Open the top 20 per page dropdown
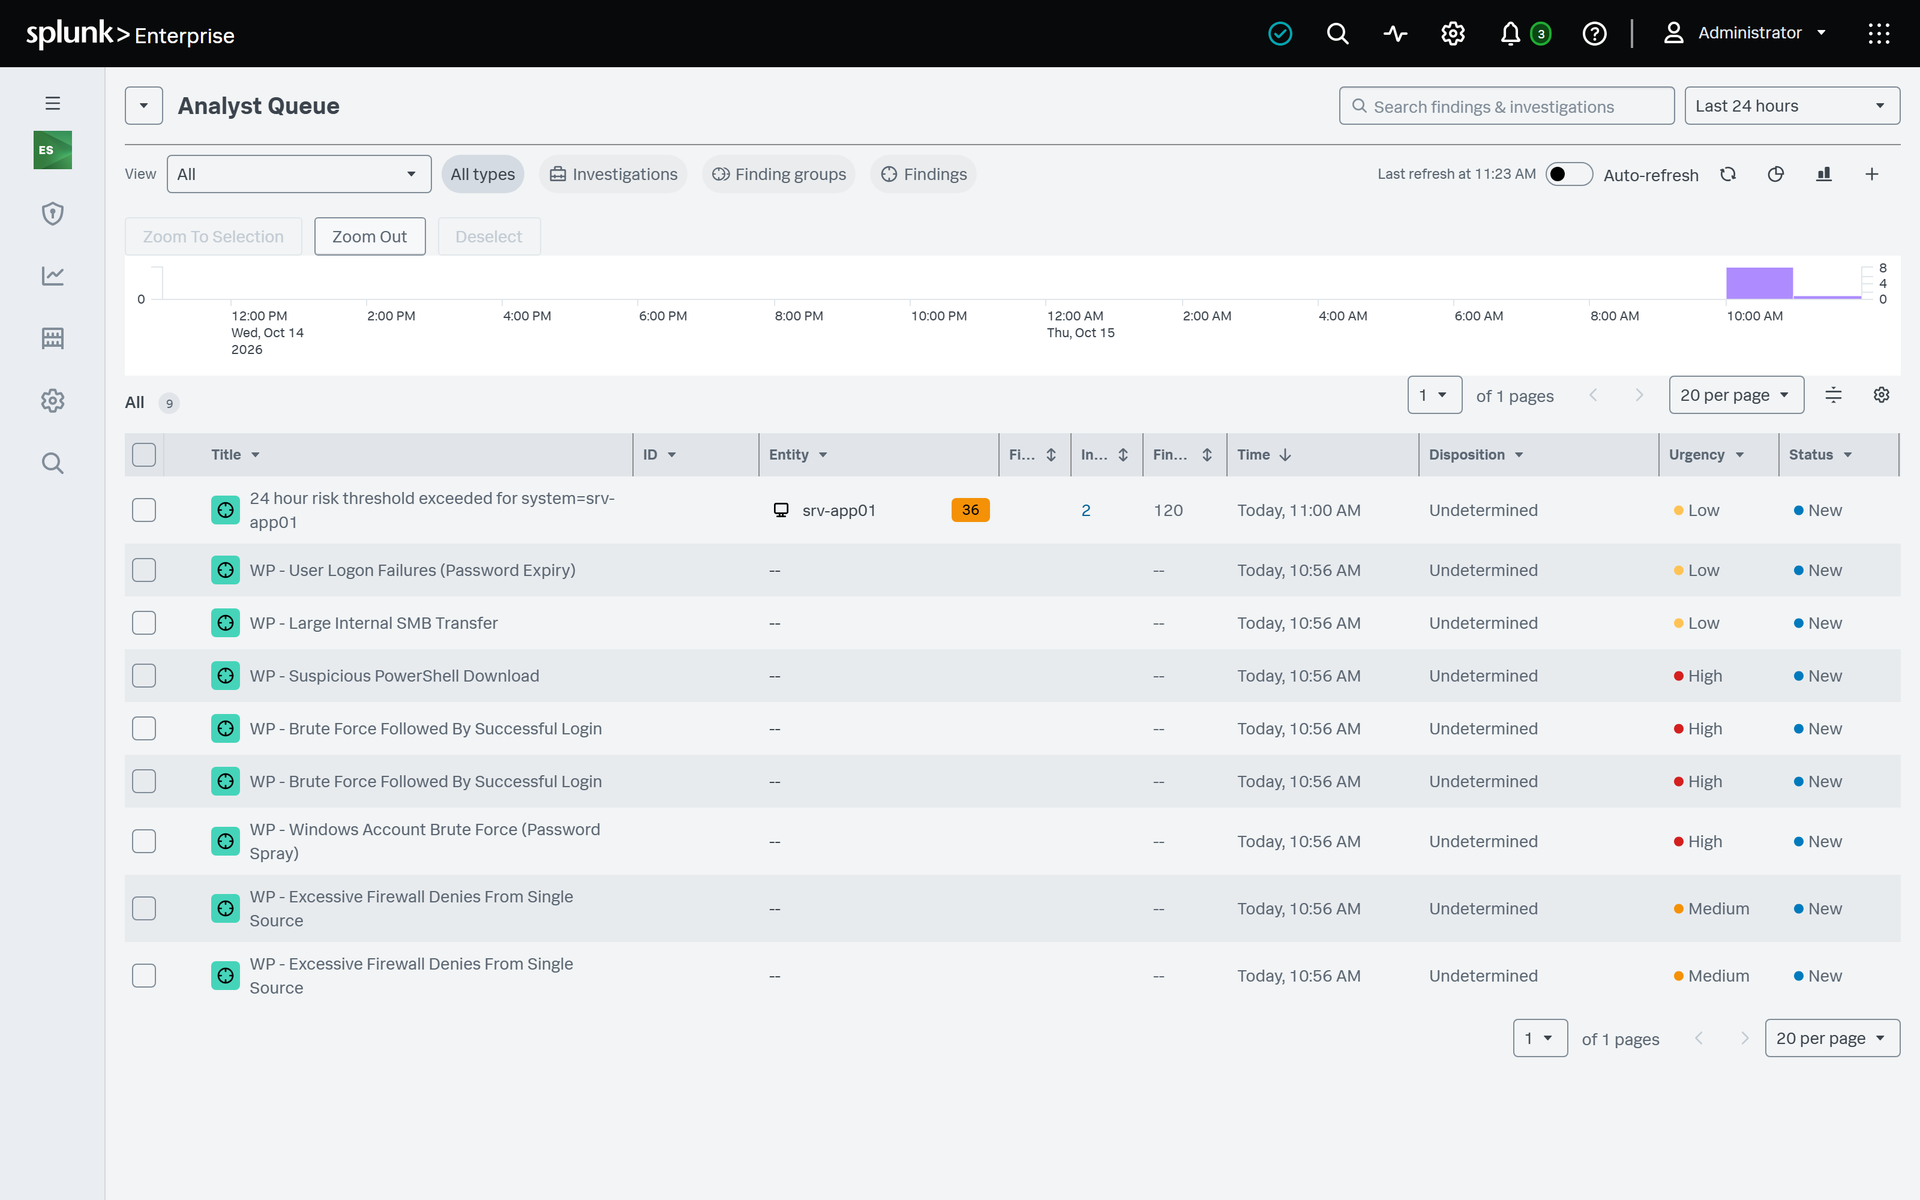 [1736, 395]
